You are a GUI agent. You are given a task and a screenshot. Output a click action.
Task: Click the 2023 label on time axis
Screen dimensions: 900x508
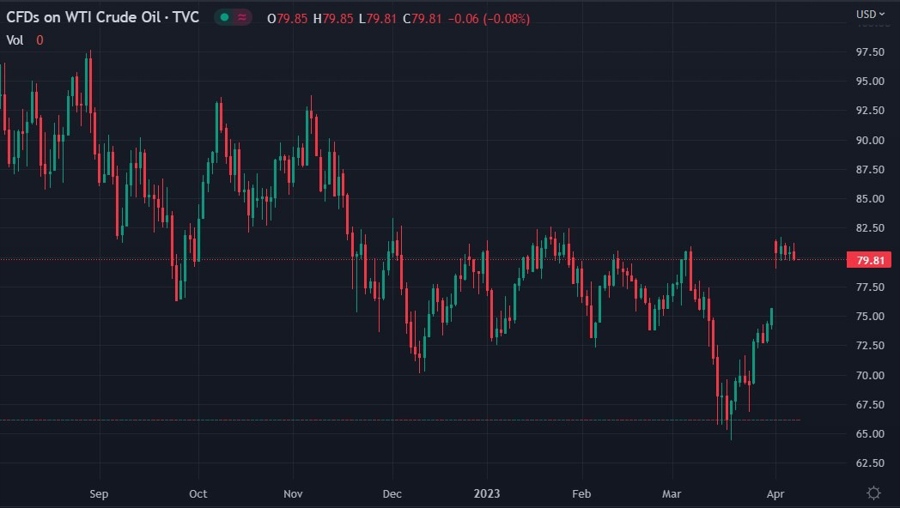pos(487,494)
